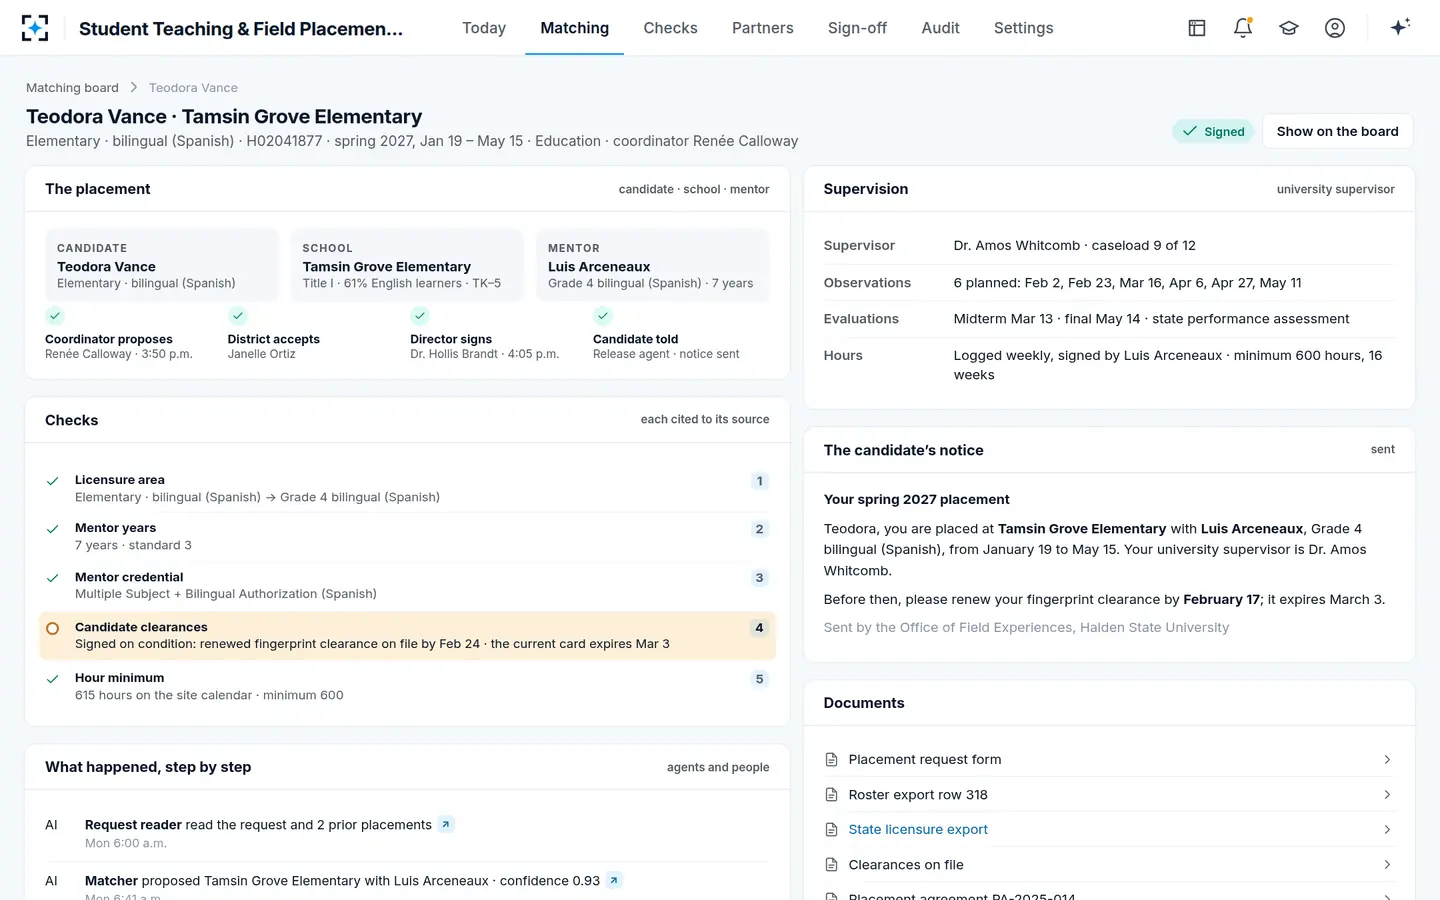The height and width of the screenshot is (900, 1440).
Task: Click State licensure export document icon
Action: pos(831,830)
